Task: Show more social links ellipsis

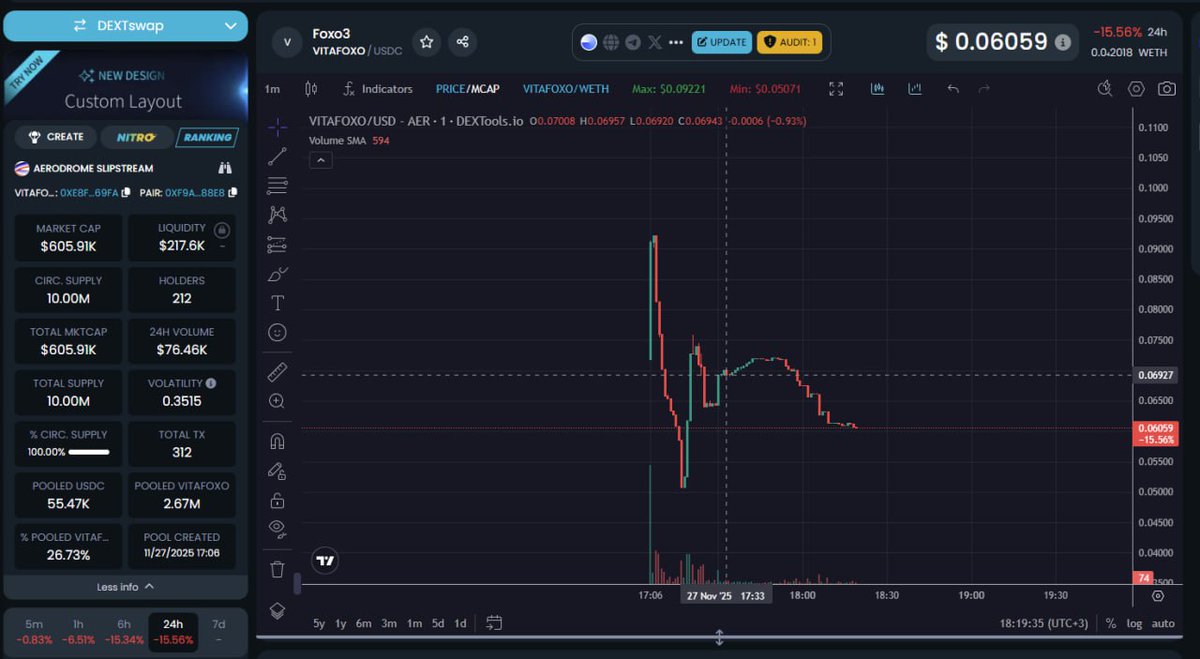Action: coord(677,42)
